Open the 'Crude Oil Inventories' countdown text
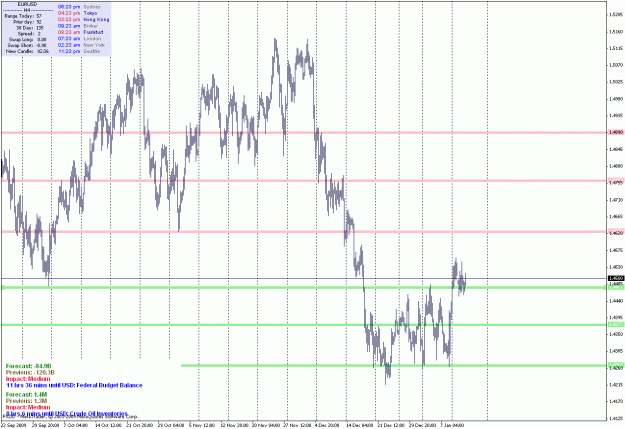 (x=67, y=414)
